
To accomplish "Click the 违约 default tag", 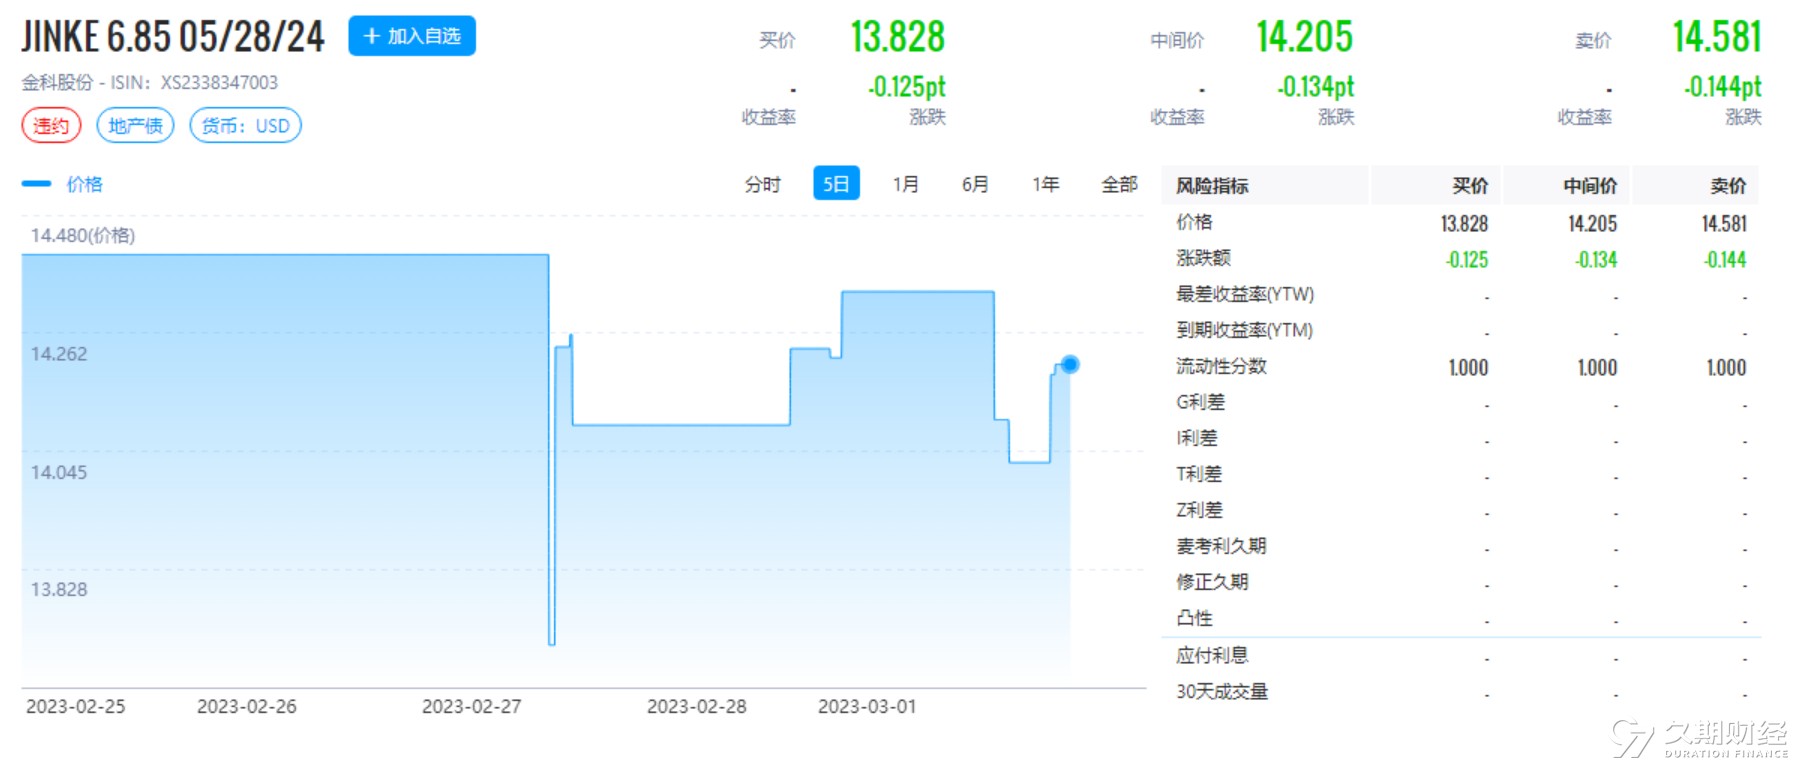I will pos(51,126).
